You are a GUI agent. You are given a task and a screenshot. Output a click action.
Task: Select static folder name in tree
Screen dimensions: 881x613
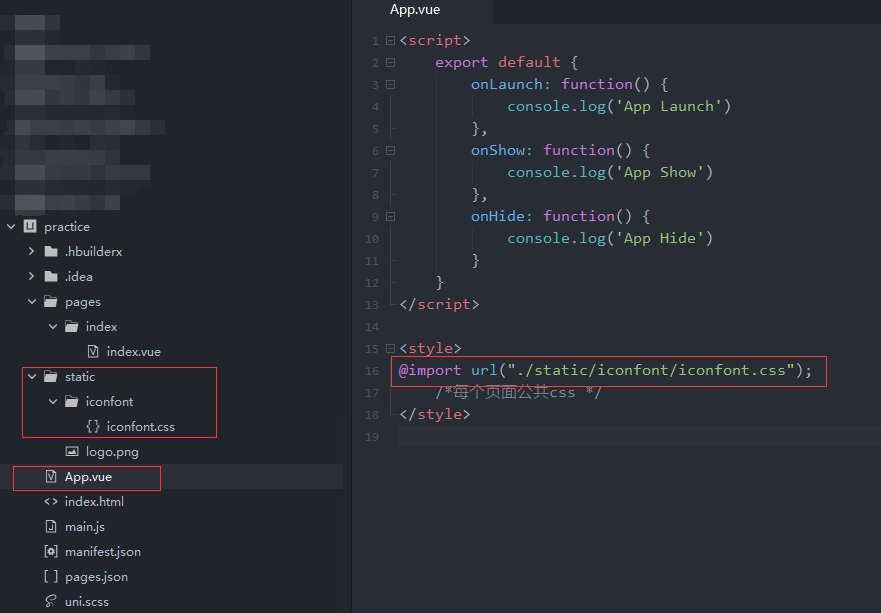point(80,376)
